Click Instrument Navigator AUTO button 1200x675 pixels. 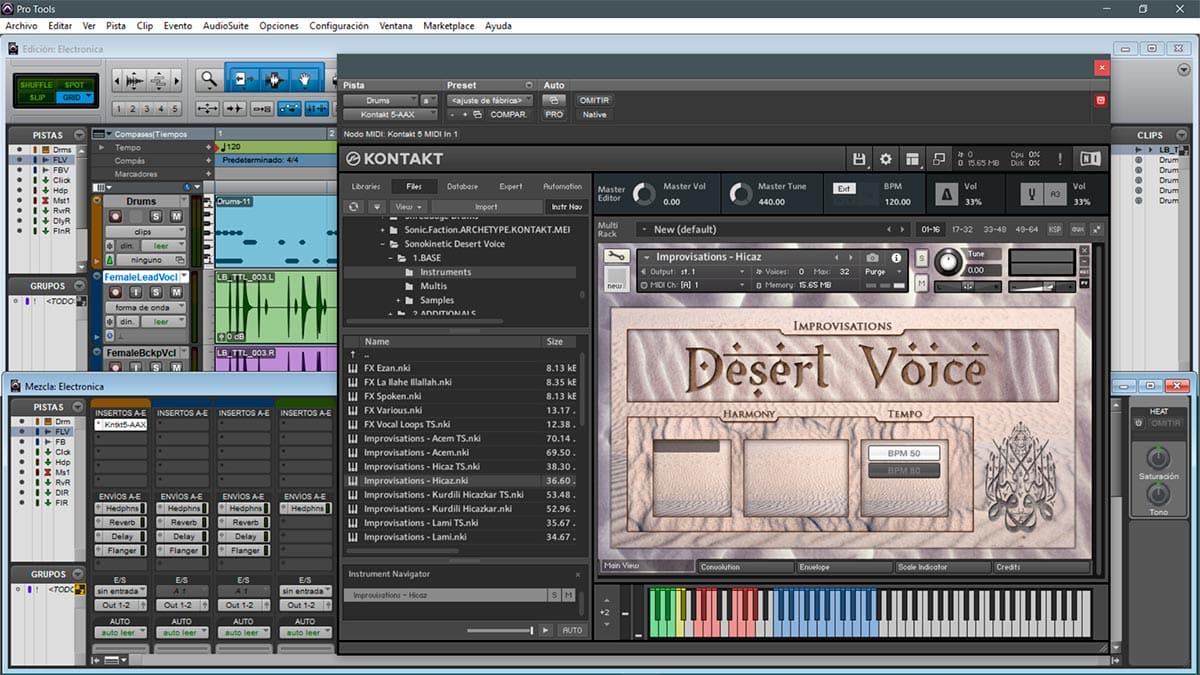click(x=572, y=630)
